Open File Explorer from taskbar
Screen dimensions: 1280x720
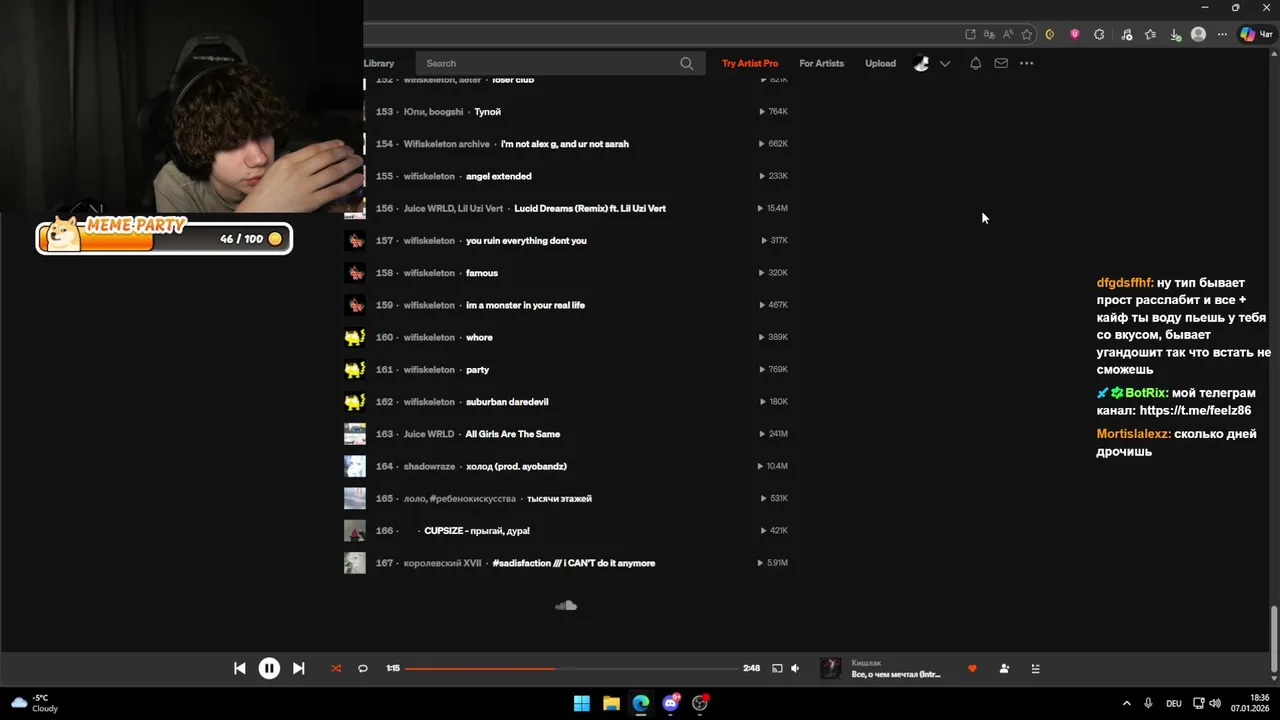coord(611,703)
